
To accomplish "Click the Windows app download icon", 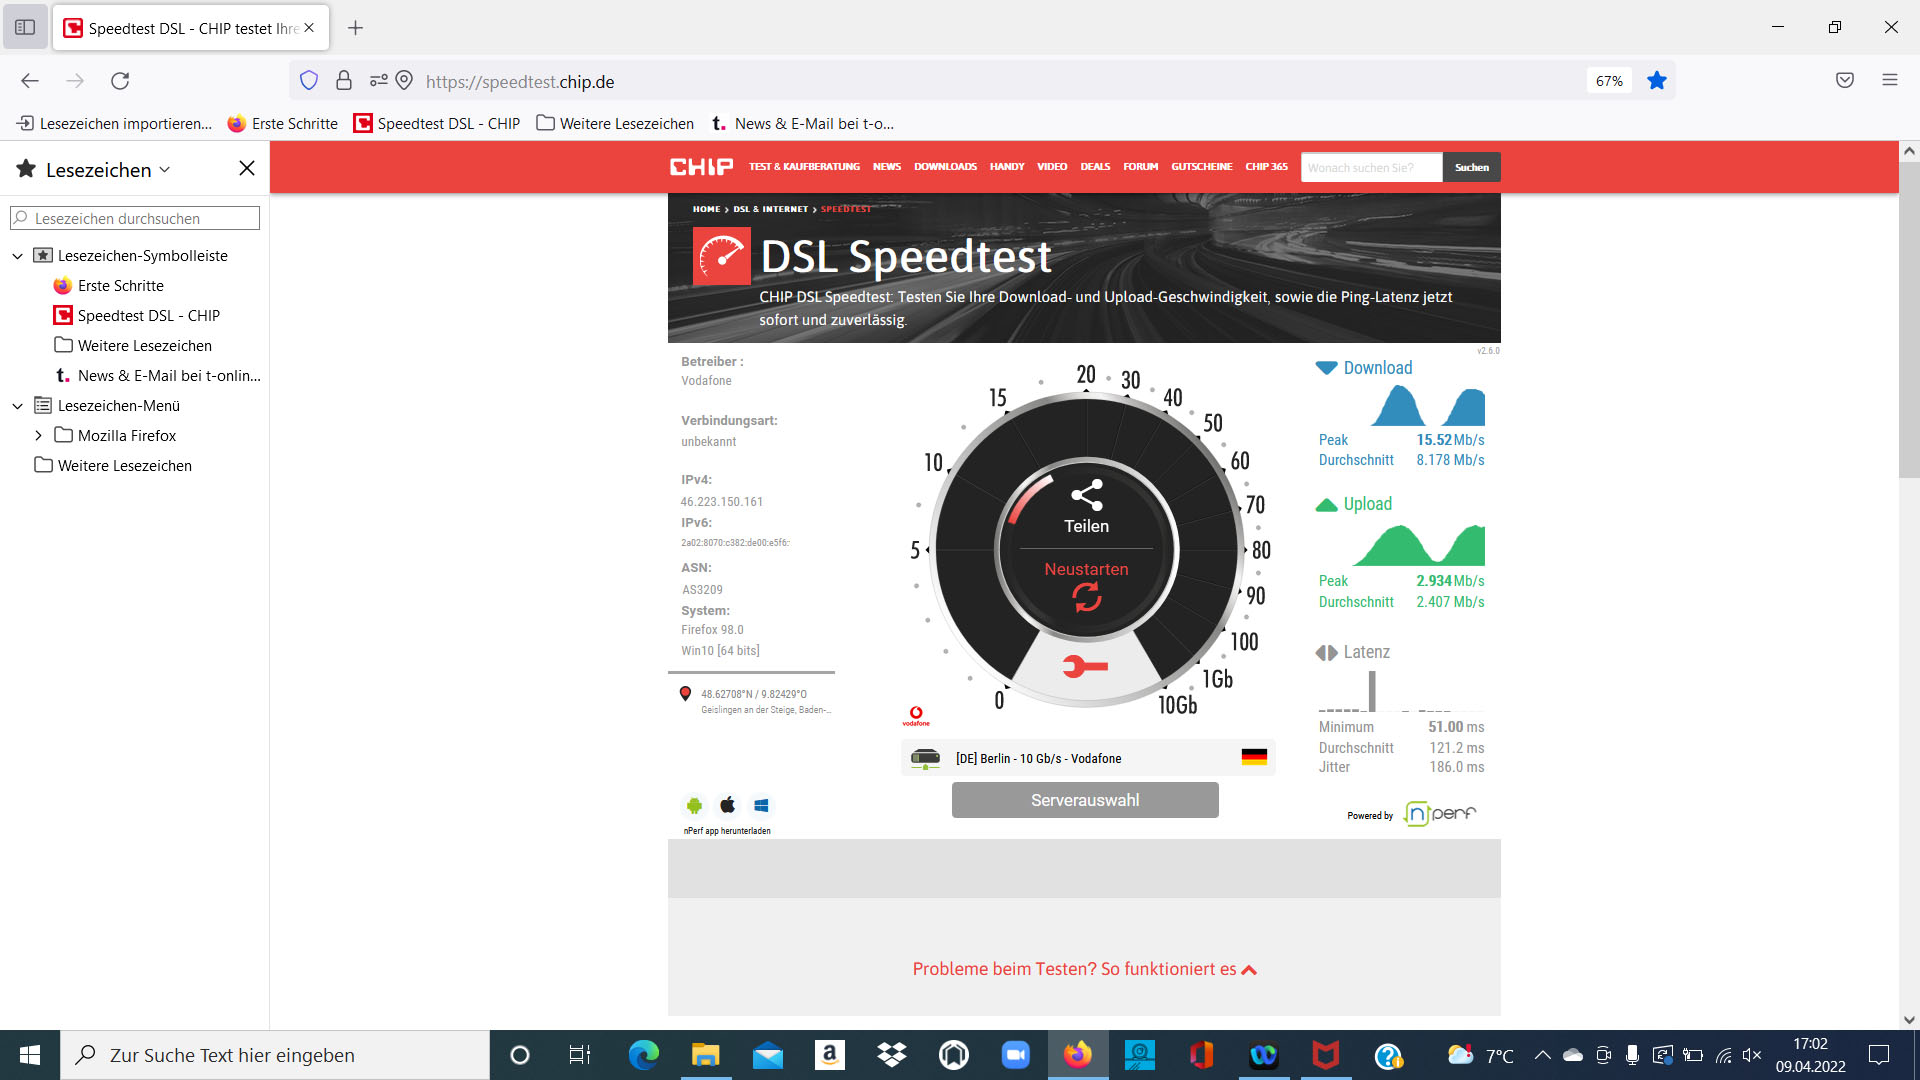I will click(761, 805).
